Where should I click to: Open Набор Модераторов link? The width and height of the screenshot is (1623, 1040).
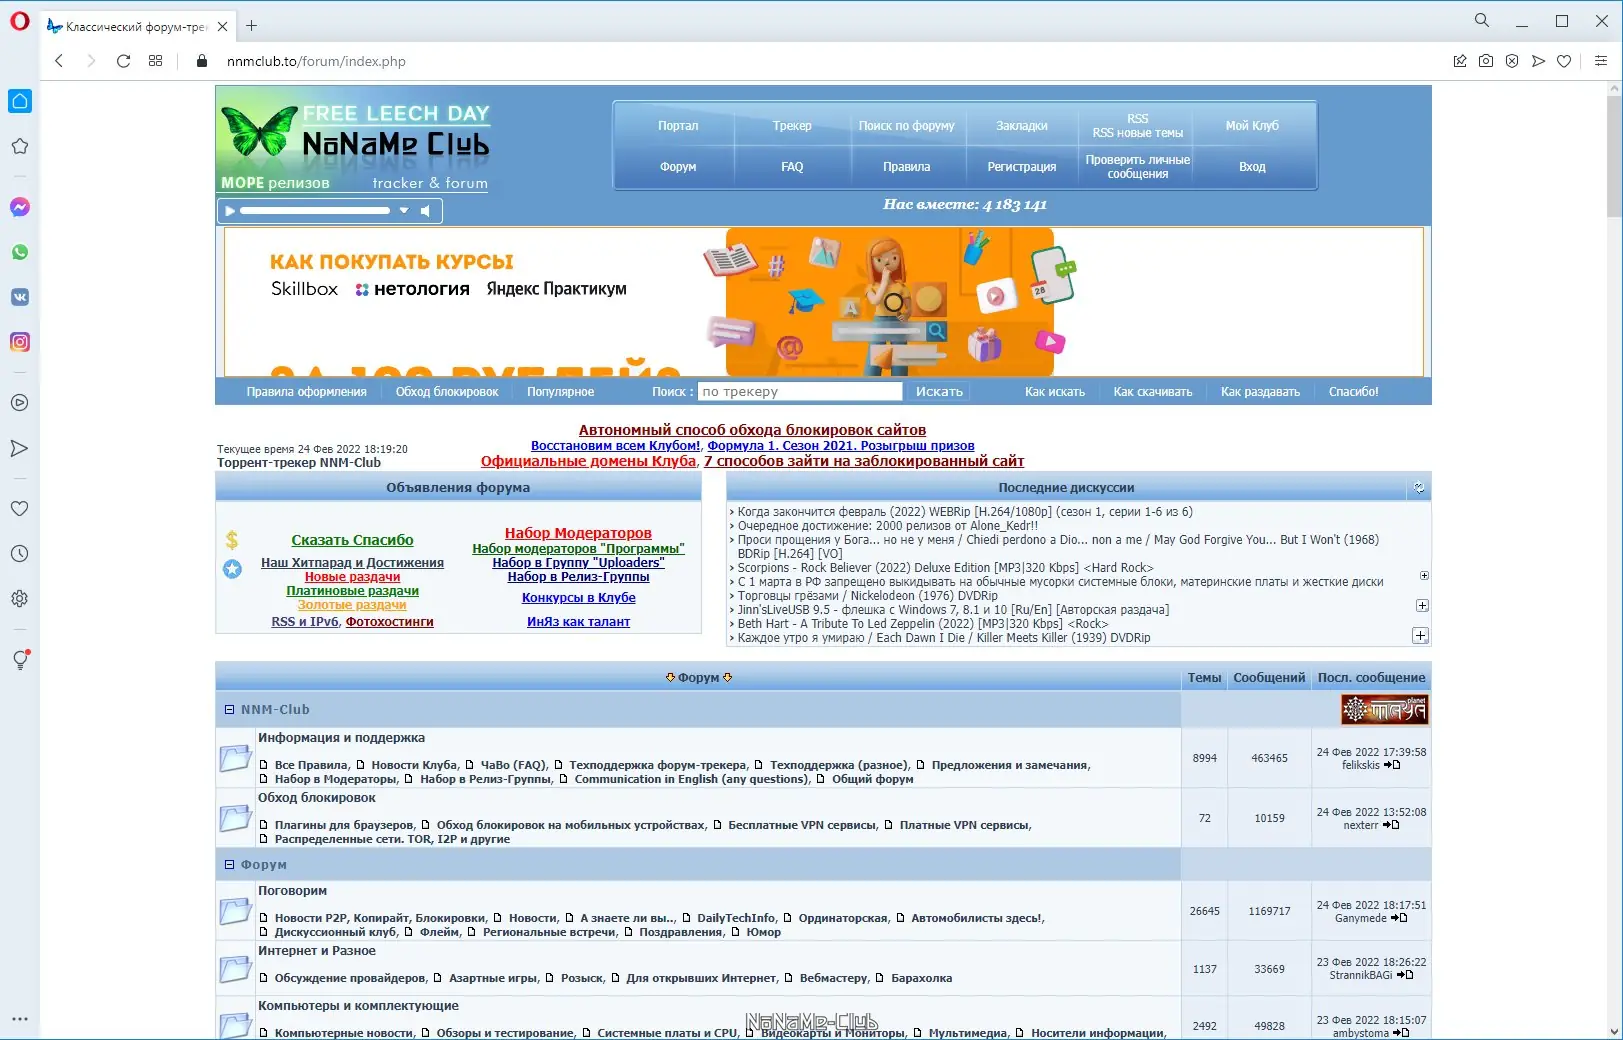pos(578,533)
